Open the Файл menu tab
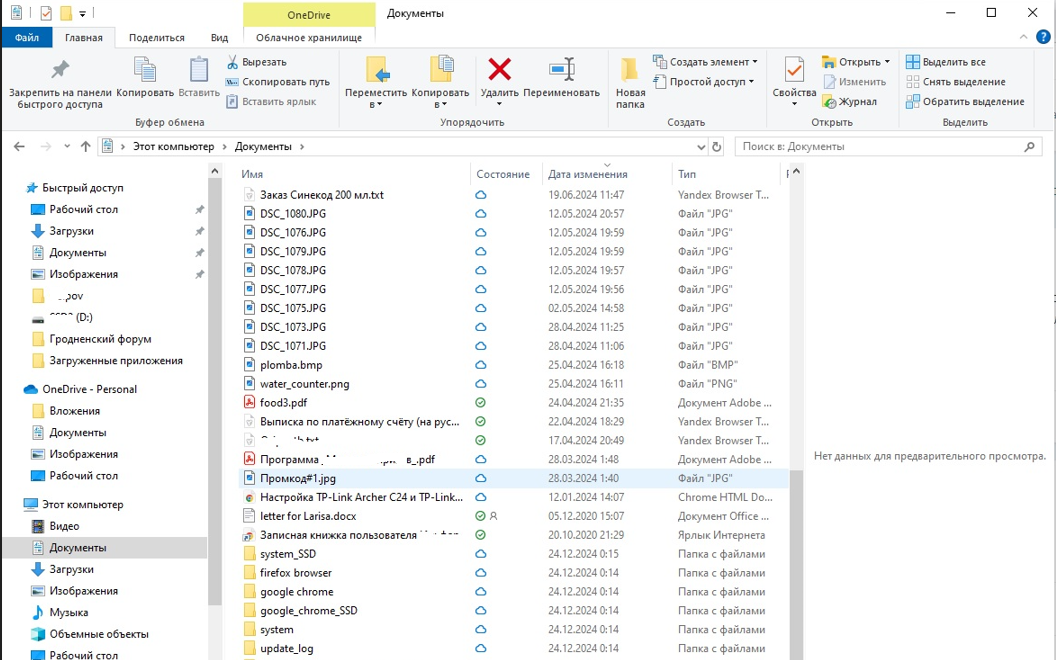Viewport: 1056px width, 660px height. coord(27,38)
